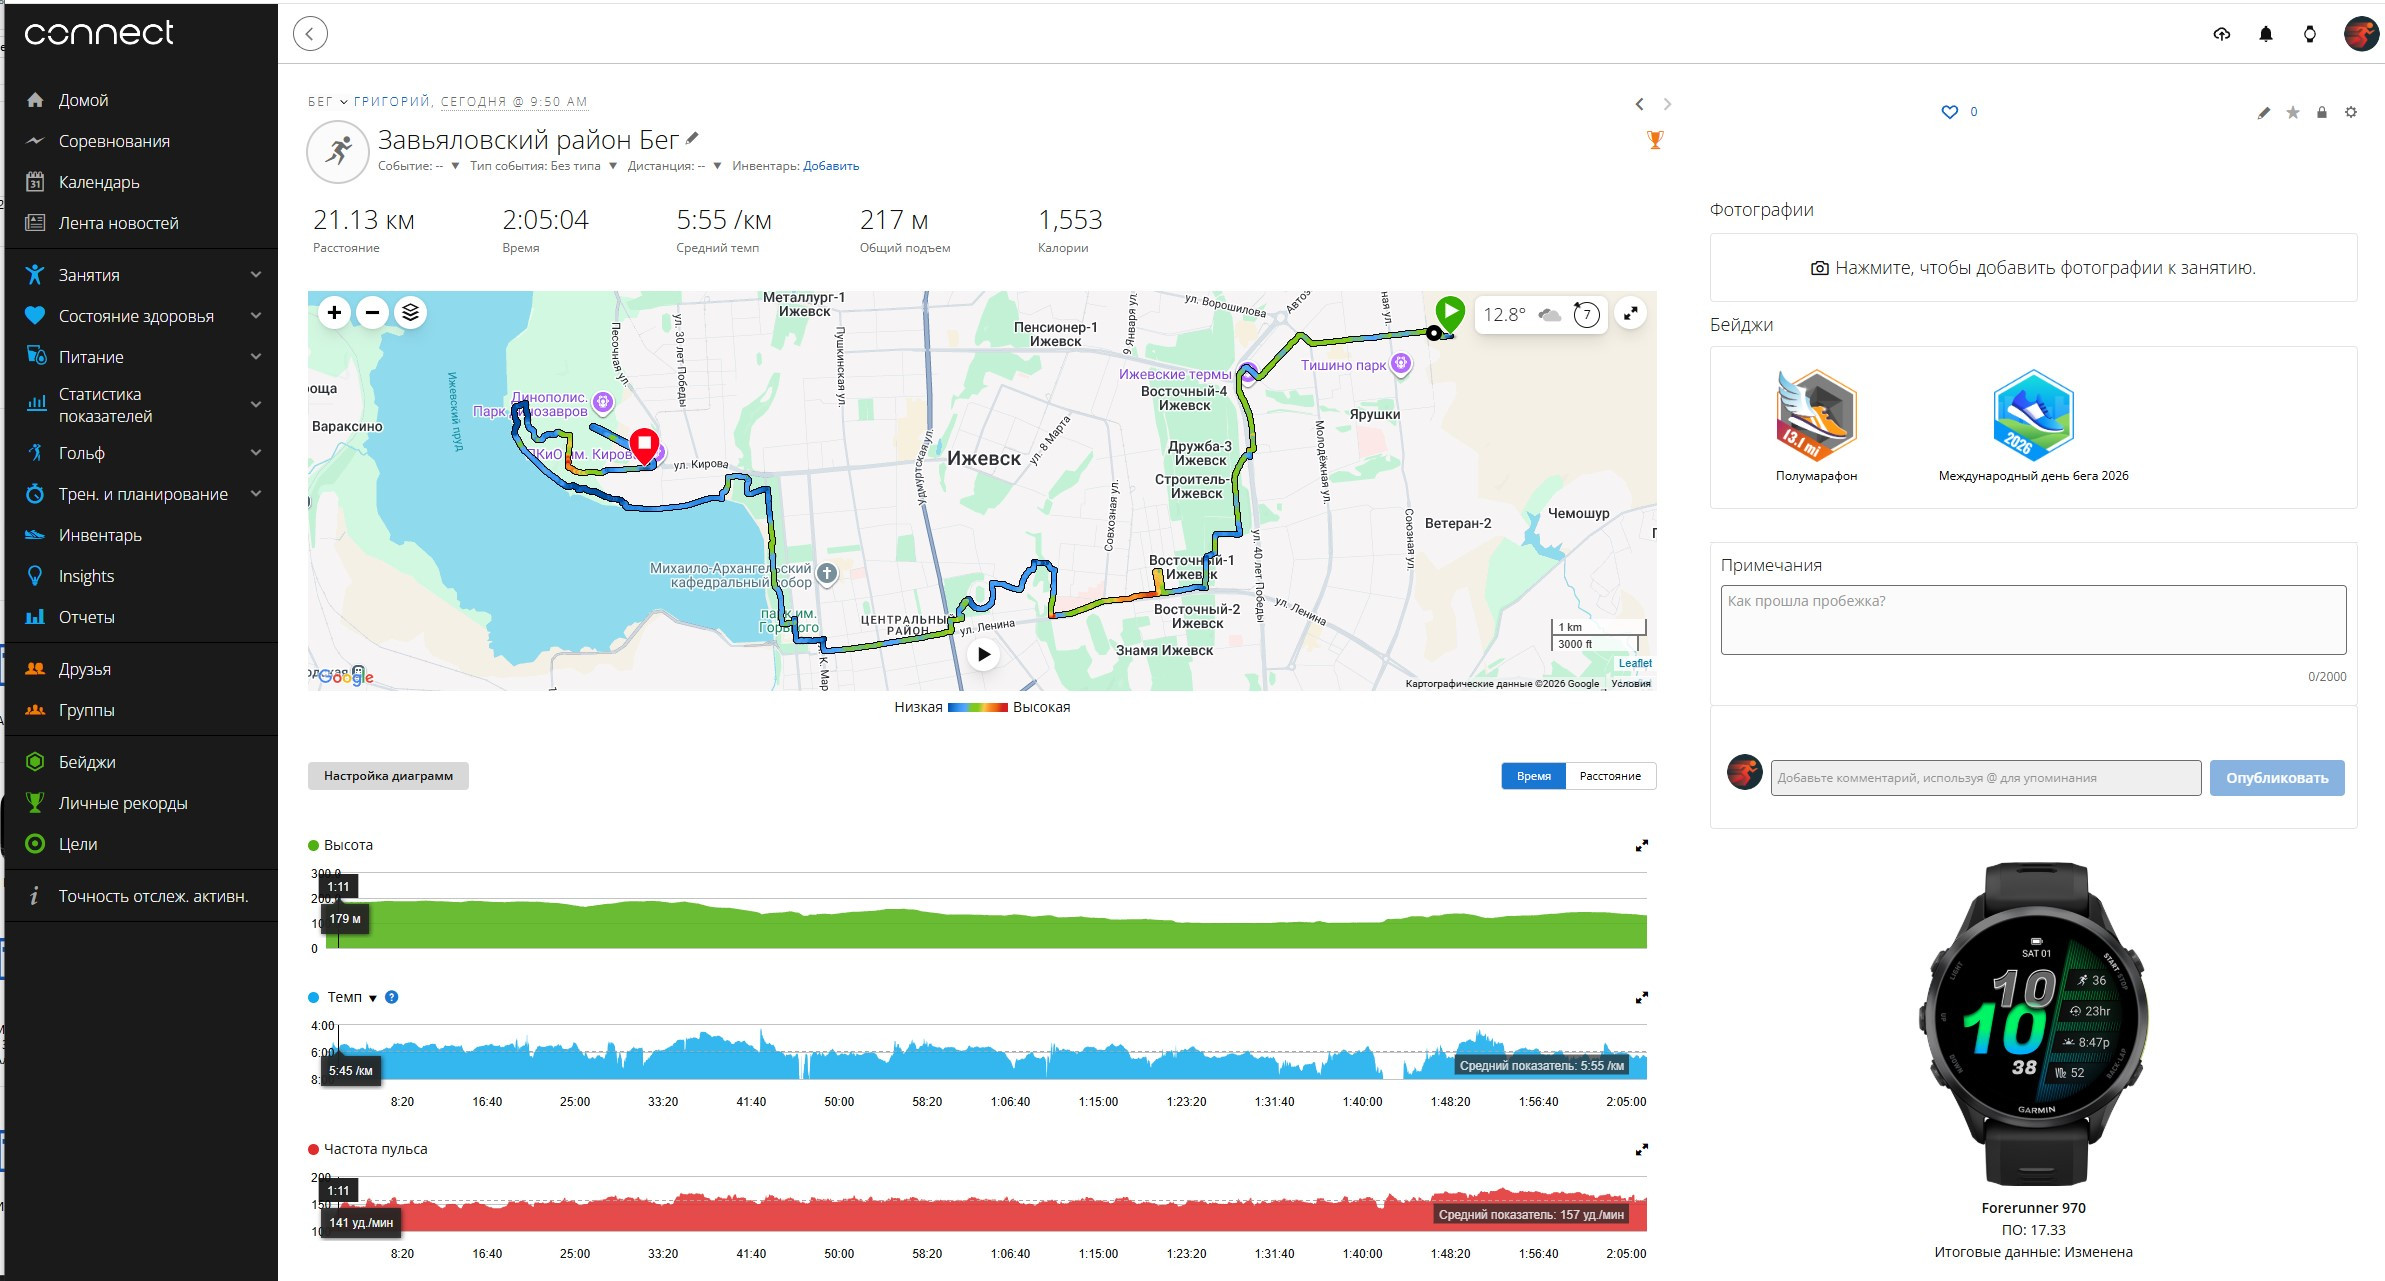This screenshot has width=2385, height=1281.
Task: Click the Как прошла пробежка notes field
Action: (2033, 620)
